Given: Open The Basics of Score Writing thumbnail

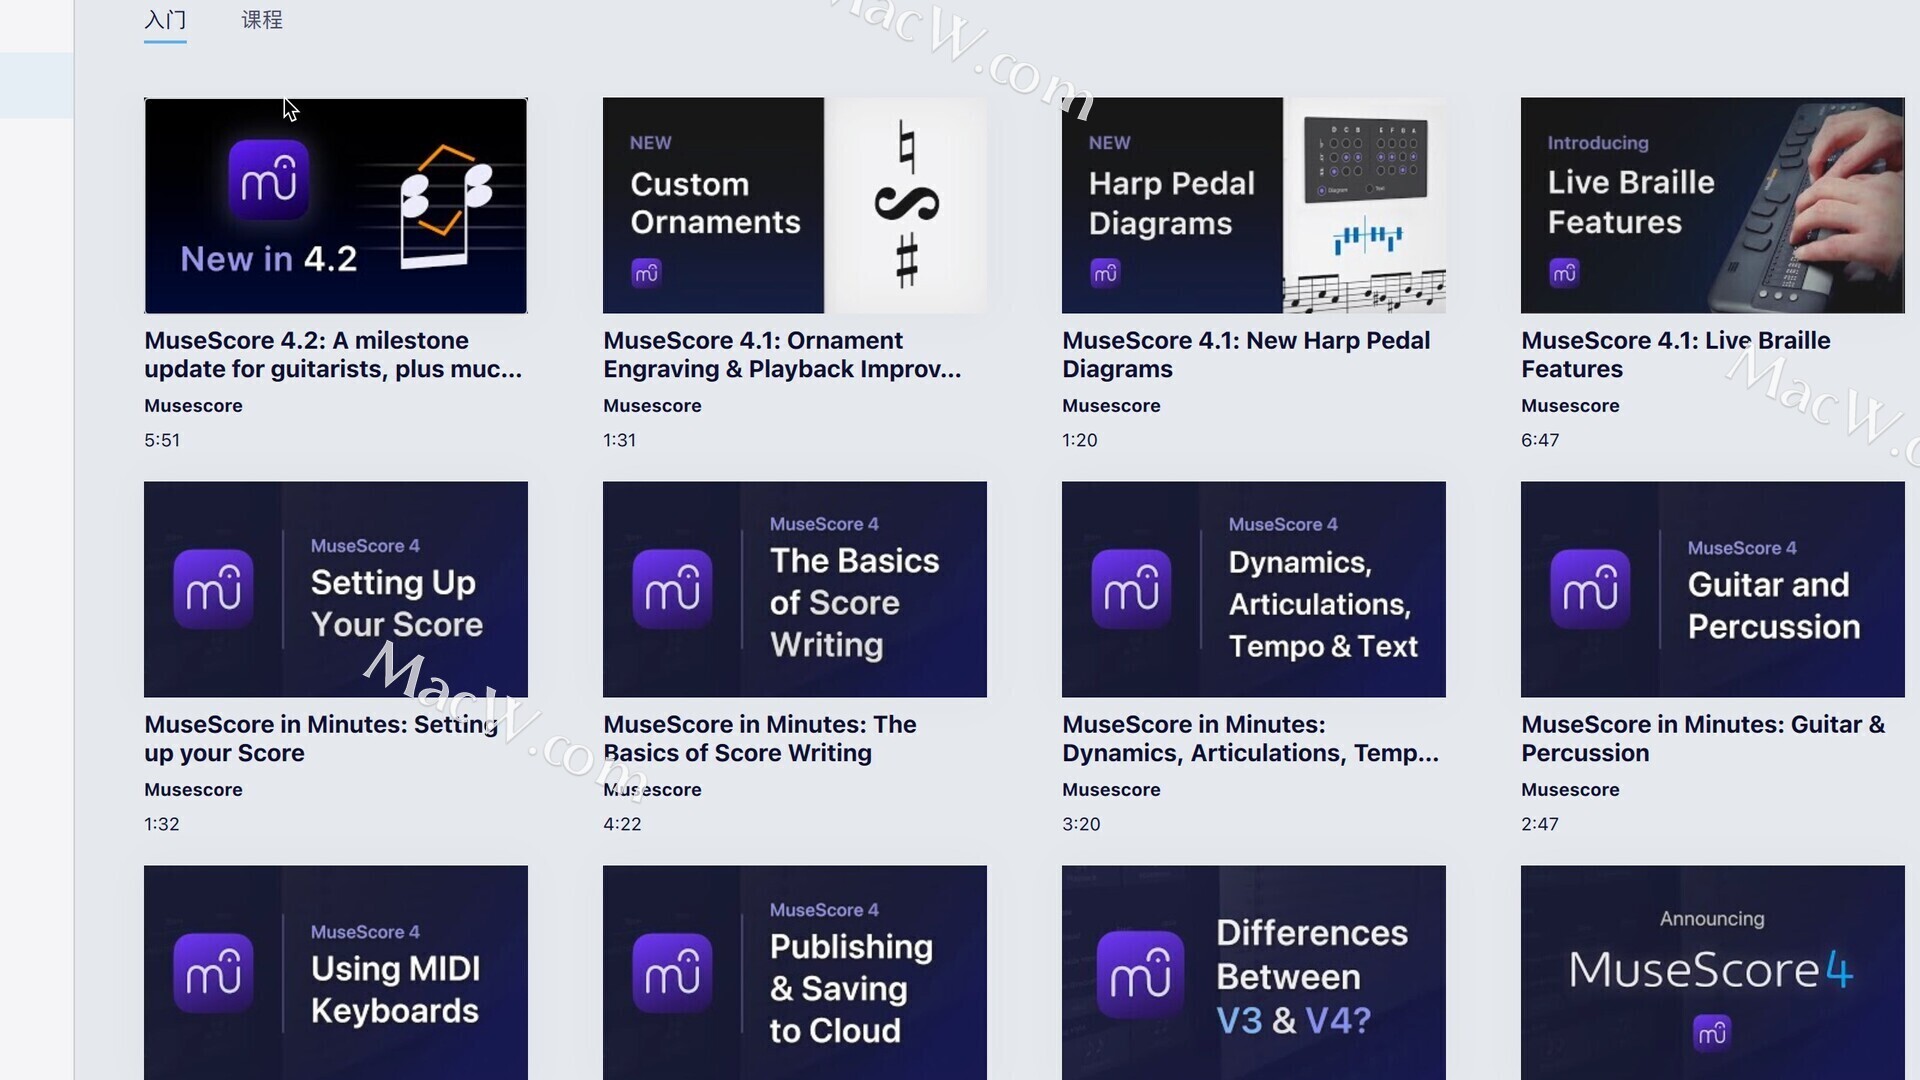Looking at the screenshot, I should pyautogui.click(x=795, y=589).
